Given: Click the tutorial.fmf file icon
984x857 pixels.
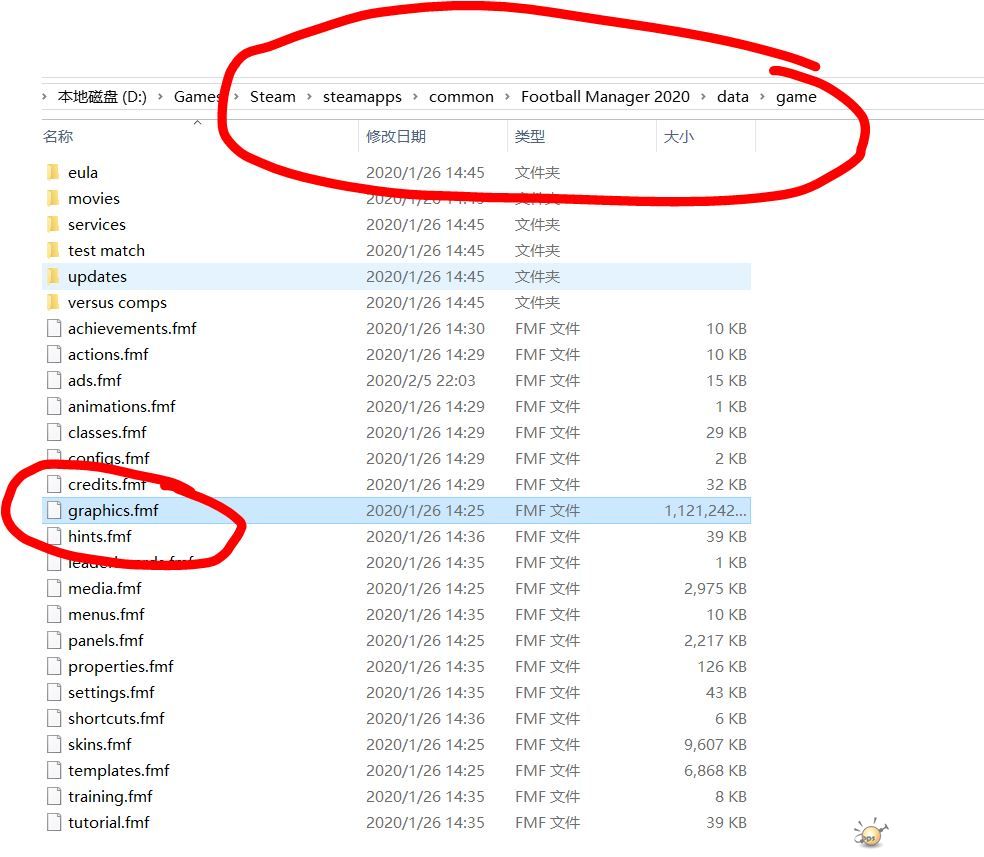Looking at the screenshot, I should pos(54,822).
